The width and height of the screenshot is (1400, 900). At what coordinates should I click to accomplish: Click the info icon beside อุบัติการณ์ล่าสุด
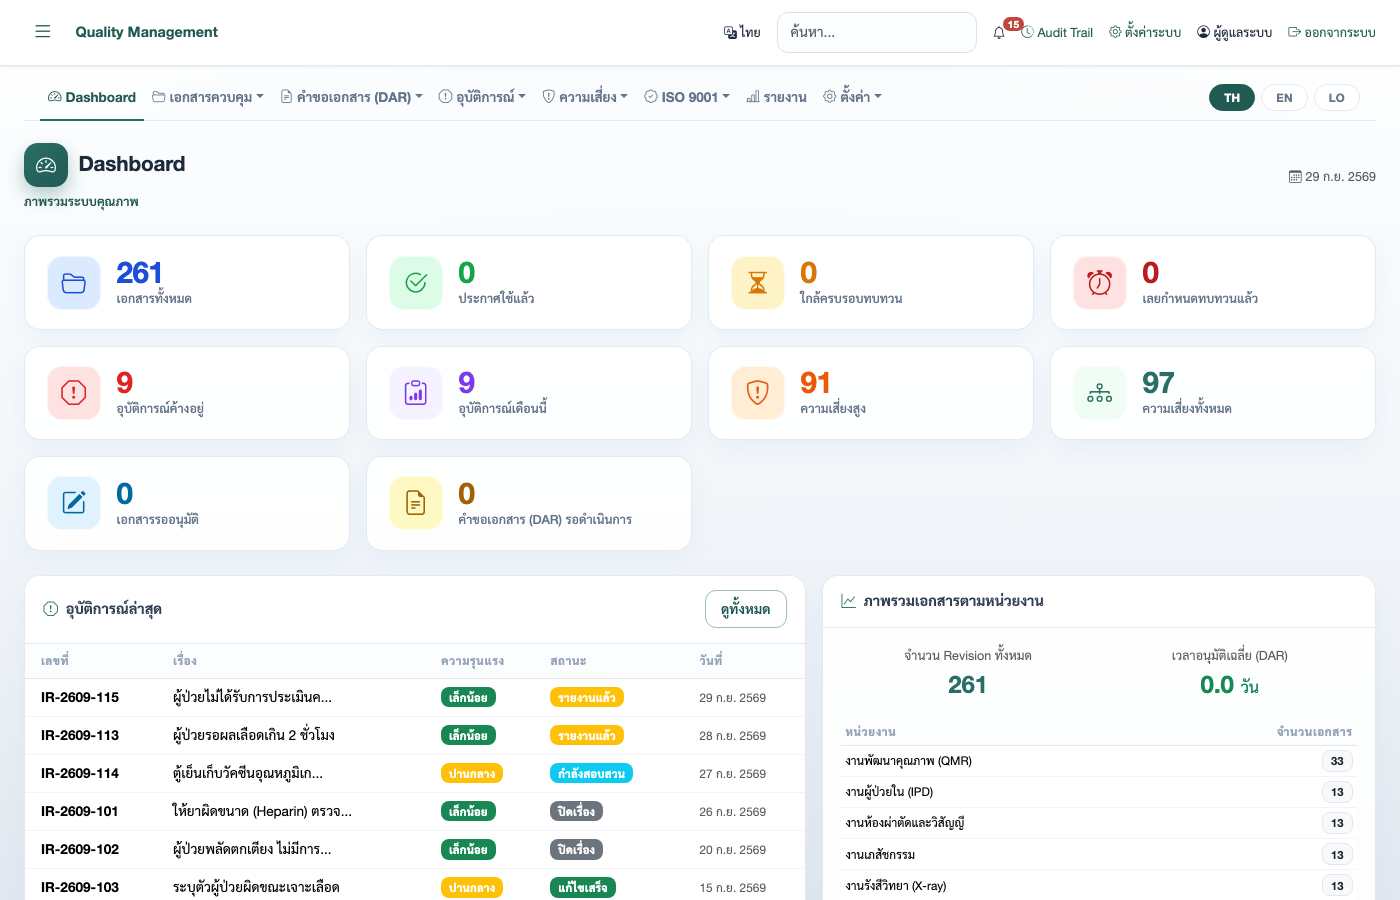(x=51, y=609)
